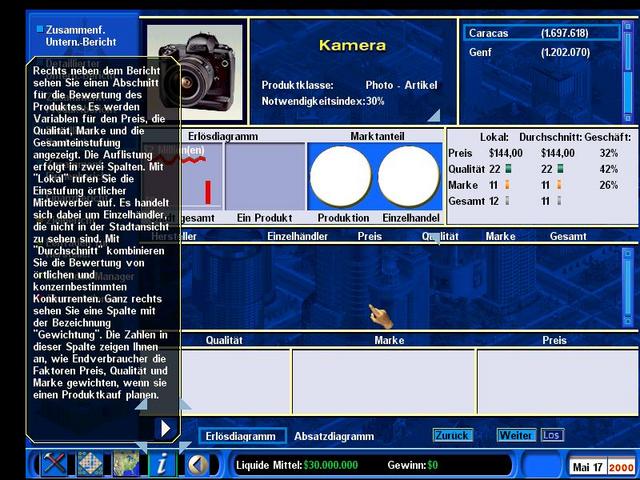This screenshot has width=640, height=480.
Task: Click the Los button
Action: [552, 435]
